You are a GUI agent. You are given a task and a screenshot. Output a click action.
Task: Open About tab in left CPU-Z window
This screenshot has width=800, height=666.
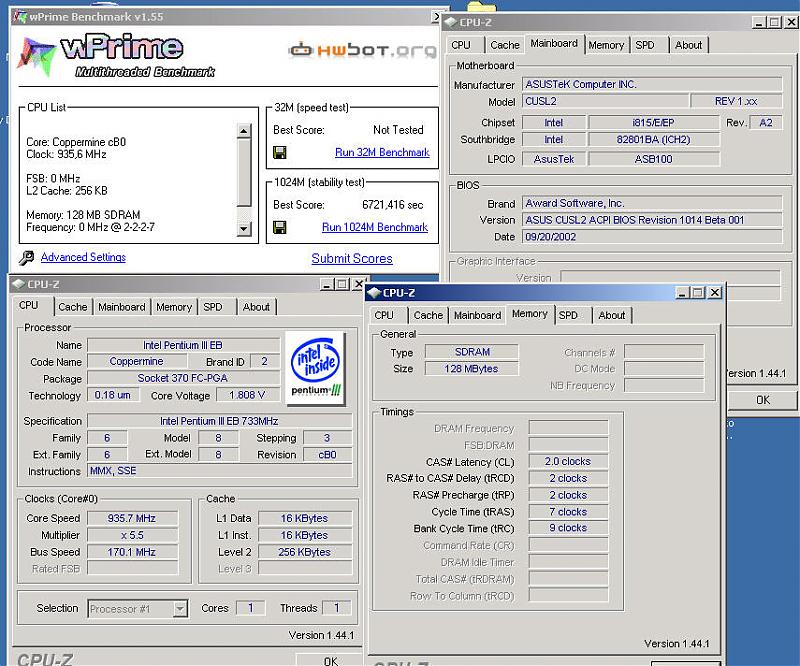[256, 307]
